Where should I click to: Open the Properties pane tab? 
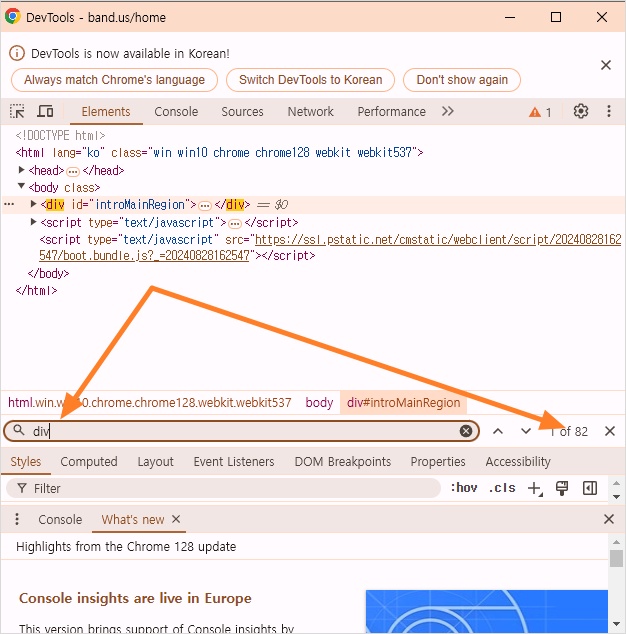coord(438,461)
